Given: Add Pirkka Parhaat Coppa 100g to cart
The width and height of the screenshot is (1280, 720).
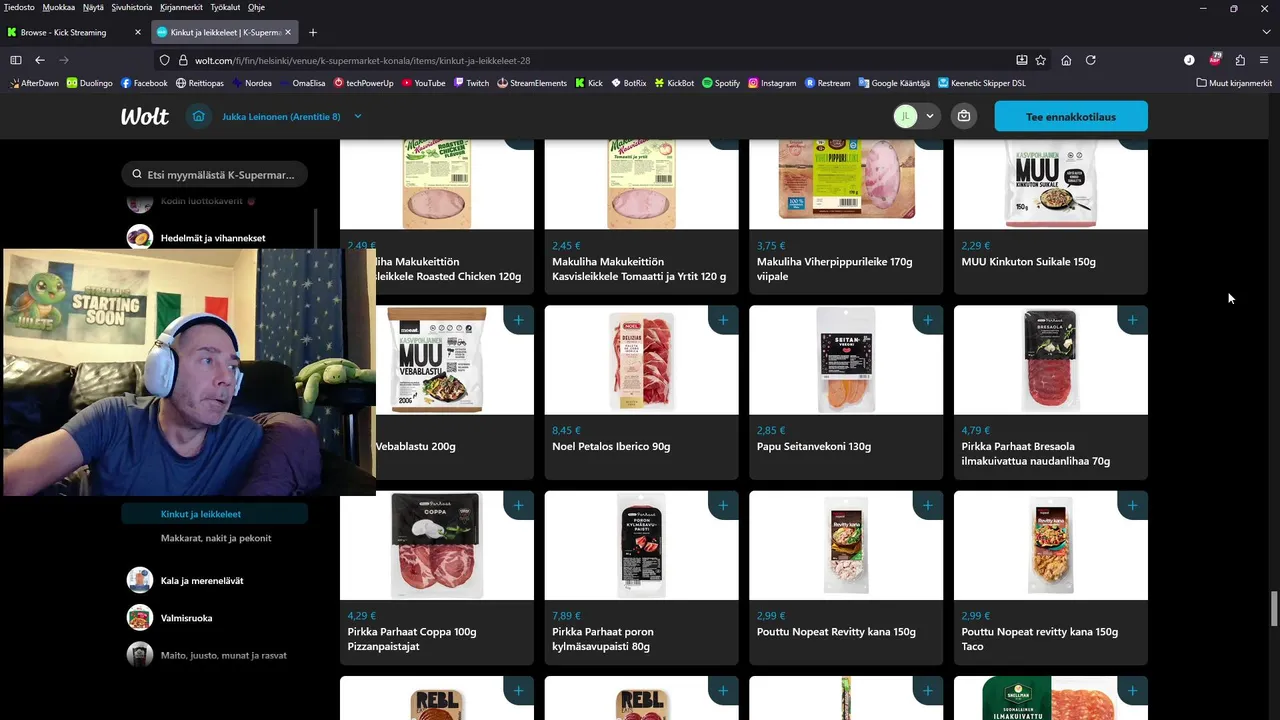Looking at the screenshot, I should coord(518,505).
